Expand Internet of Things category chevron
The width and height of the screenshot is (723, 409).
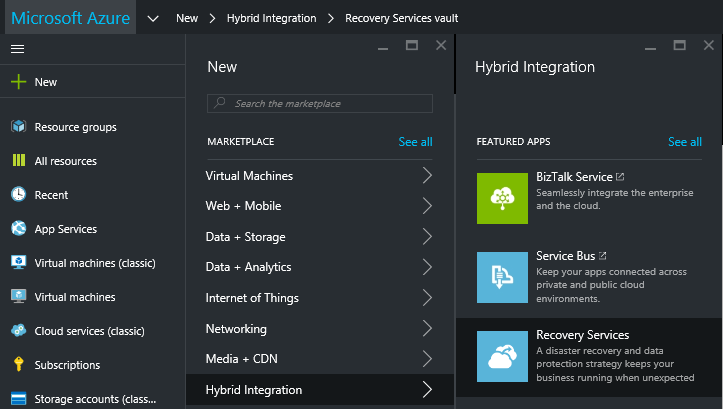point(427,298)
